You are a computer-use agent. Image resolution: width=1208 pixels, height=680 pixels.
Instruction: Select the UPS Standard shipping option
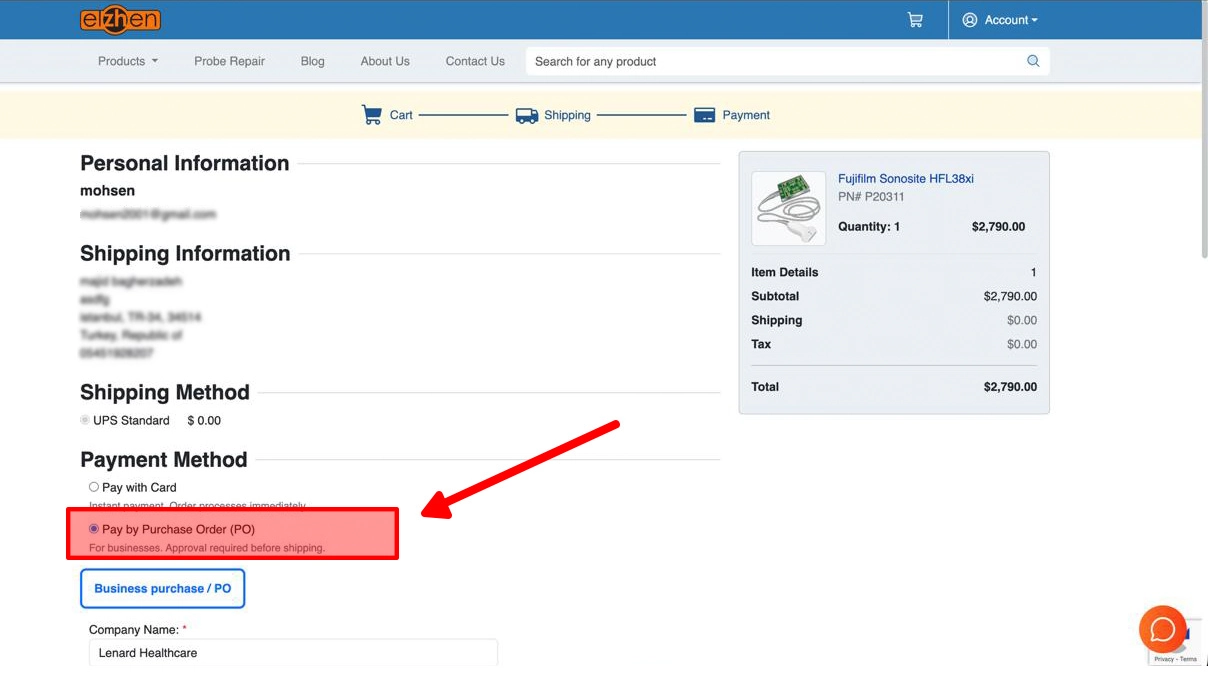85,419
